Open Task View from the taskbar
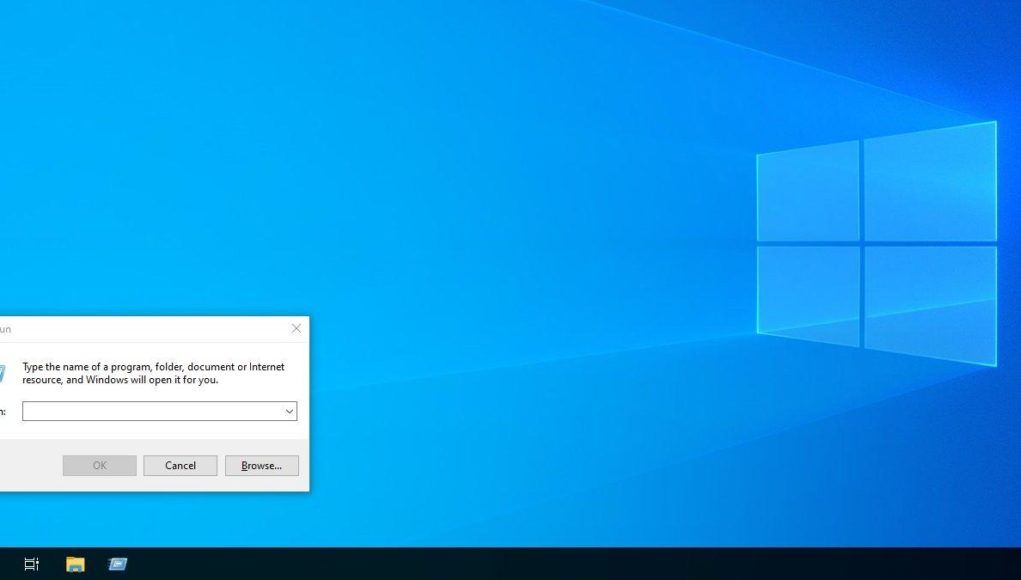The width and height of the screenshot is (1021, 580). point(31,564)
